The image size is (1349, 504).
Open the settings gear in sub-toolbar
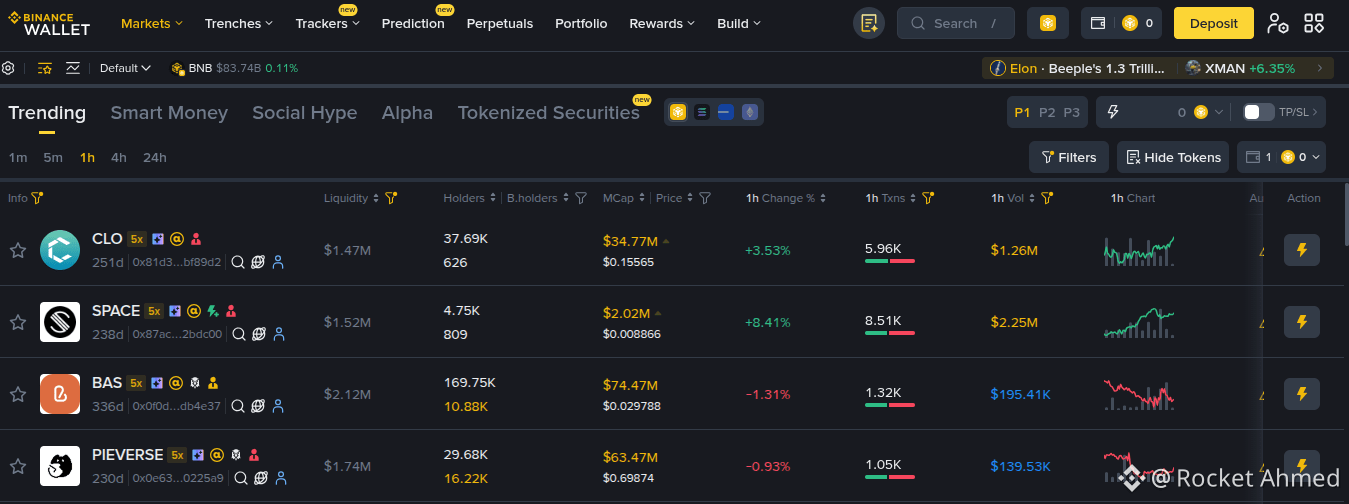click(8, 68)
